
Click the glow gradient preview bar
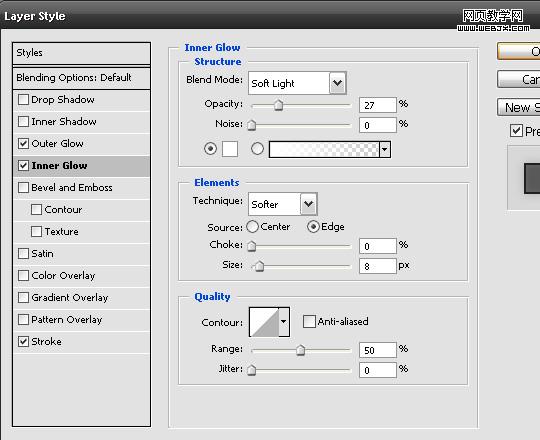tap(324, 150)
